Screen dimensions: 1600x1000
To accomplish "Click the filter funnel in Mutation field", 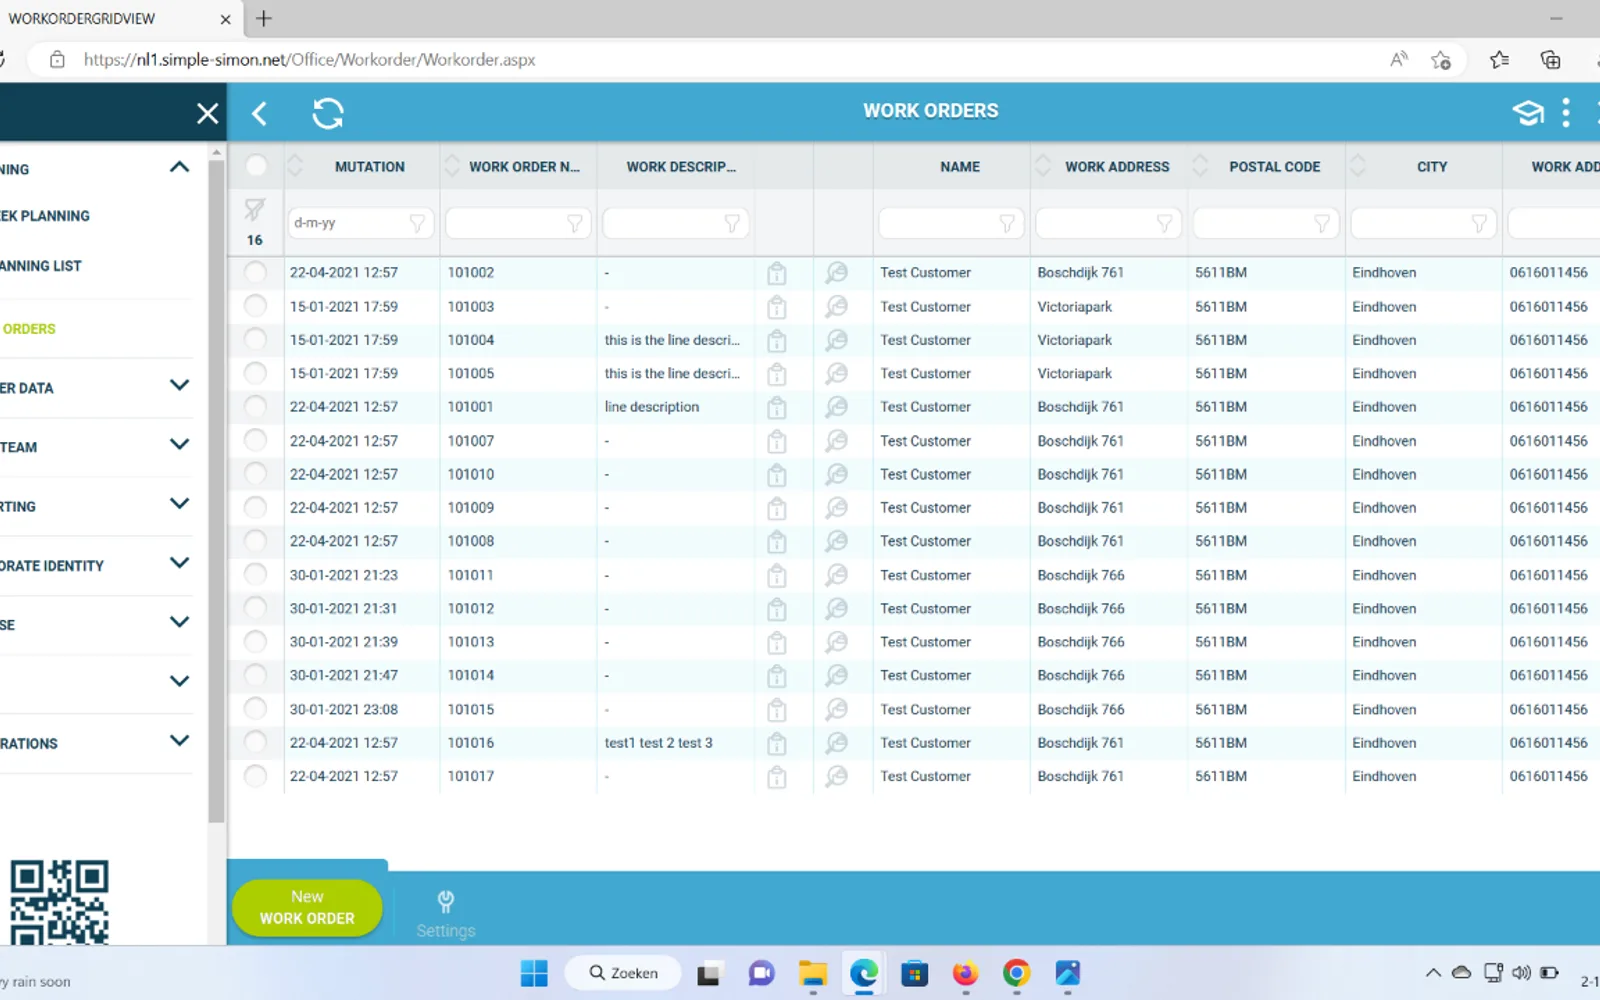I will (417, 224).
